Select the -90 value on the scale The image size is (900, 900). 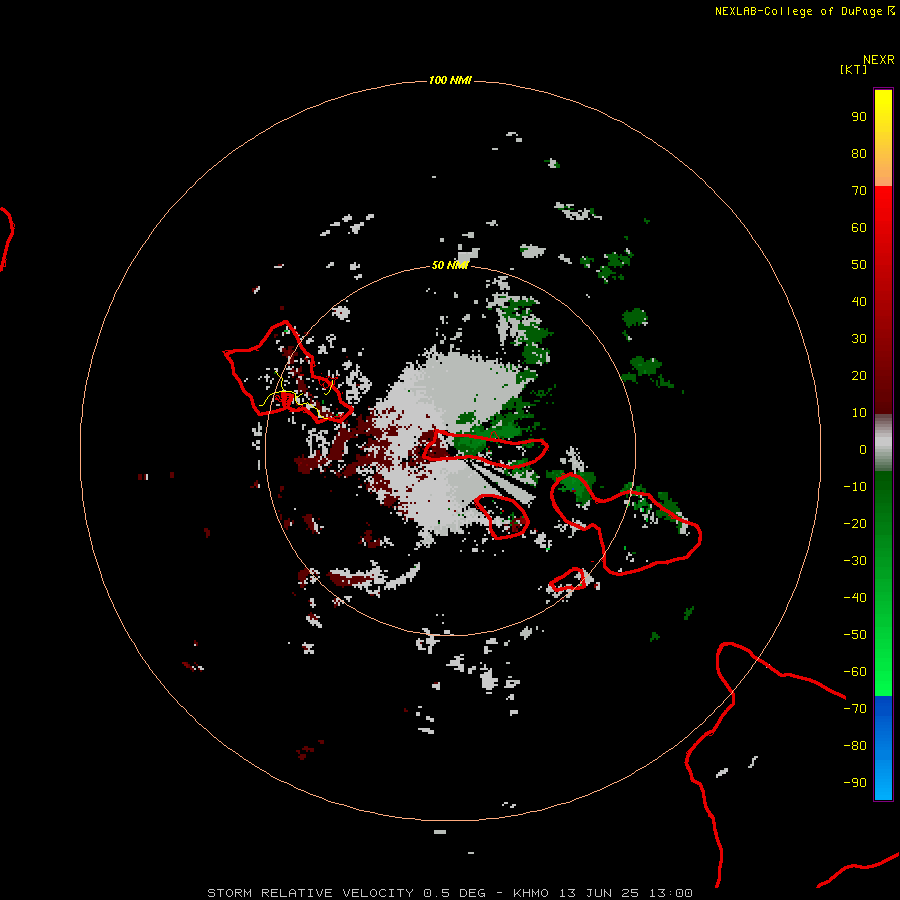[855, 782]
